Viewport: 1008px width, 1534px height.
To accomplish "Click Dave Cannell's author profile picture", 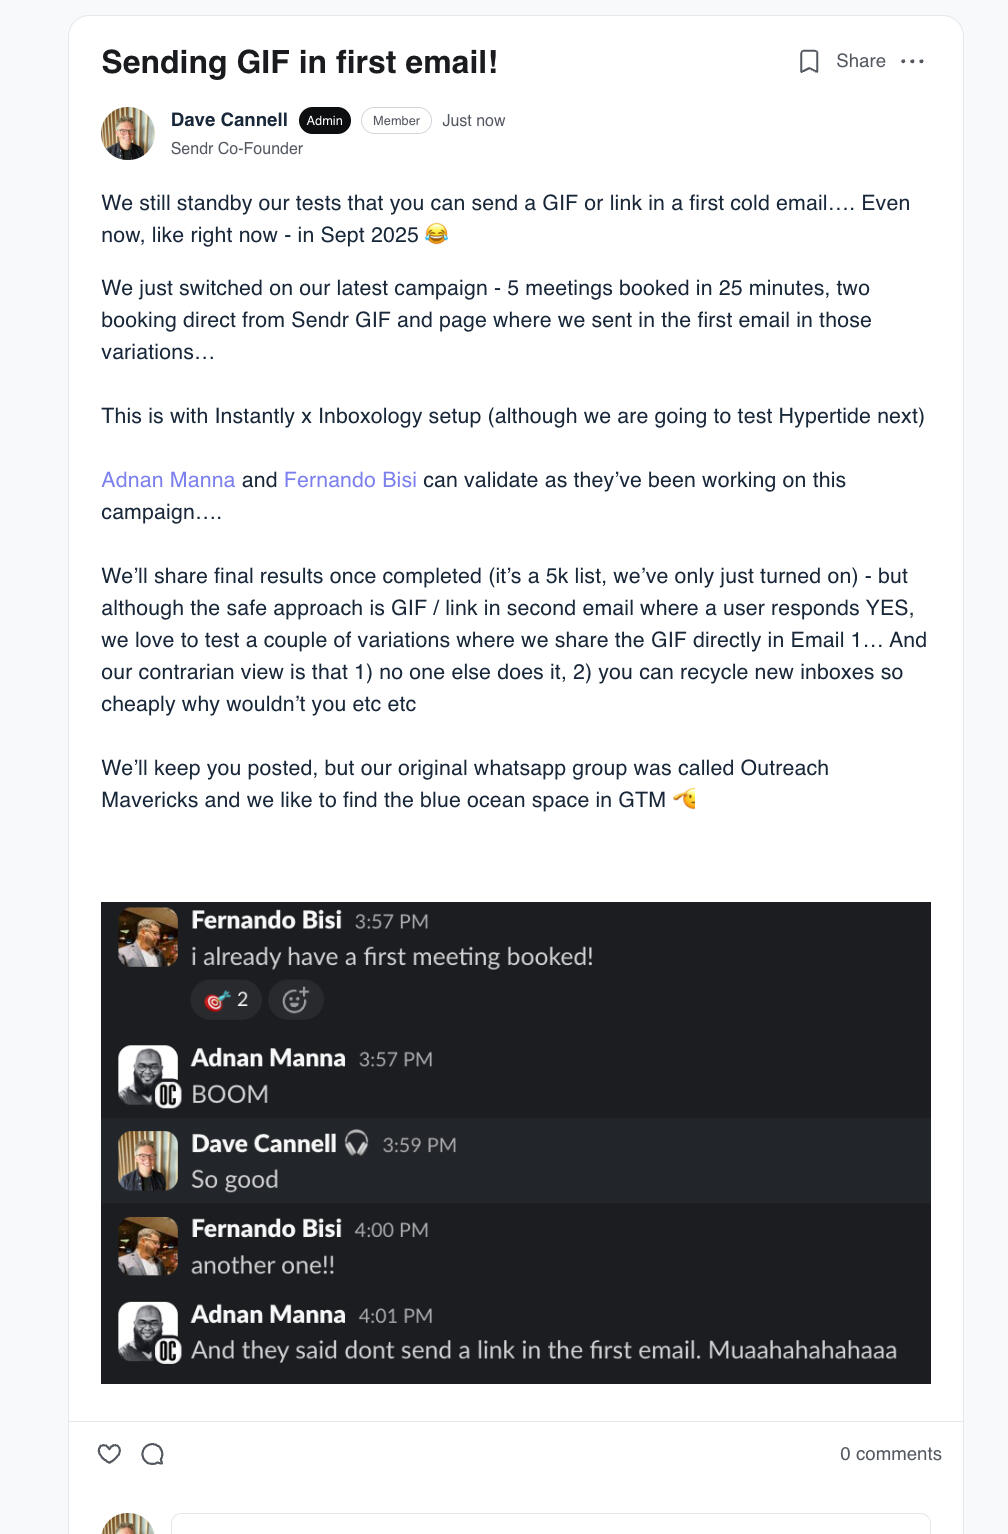I will click(128, 134).
